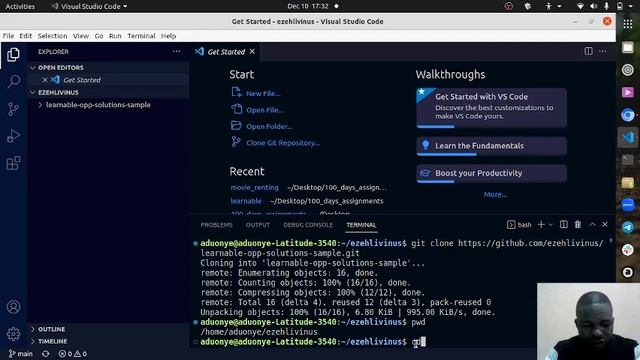
Task: Close Get Started in Open Editors list
Action: point(45,80)
